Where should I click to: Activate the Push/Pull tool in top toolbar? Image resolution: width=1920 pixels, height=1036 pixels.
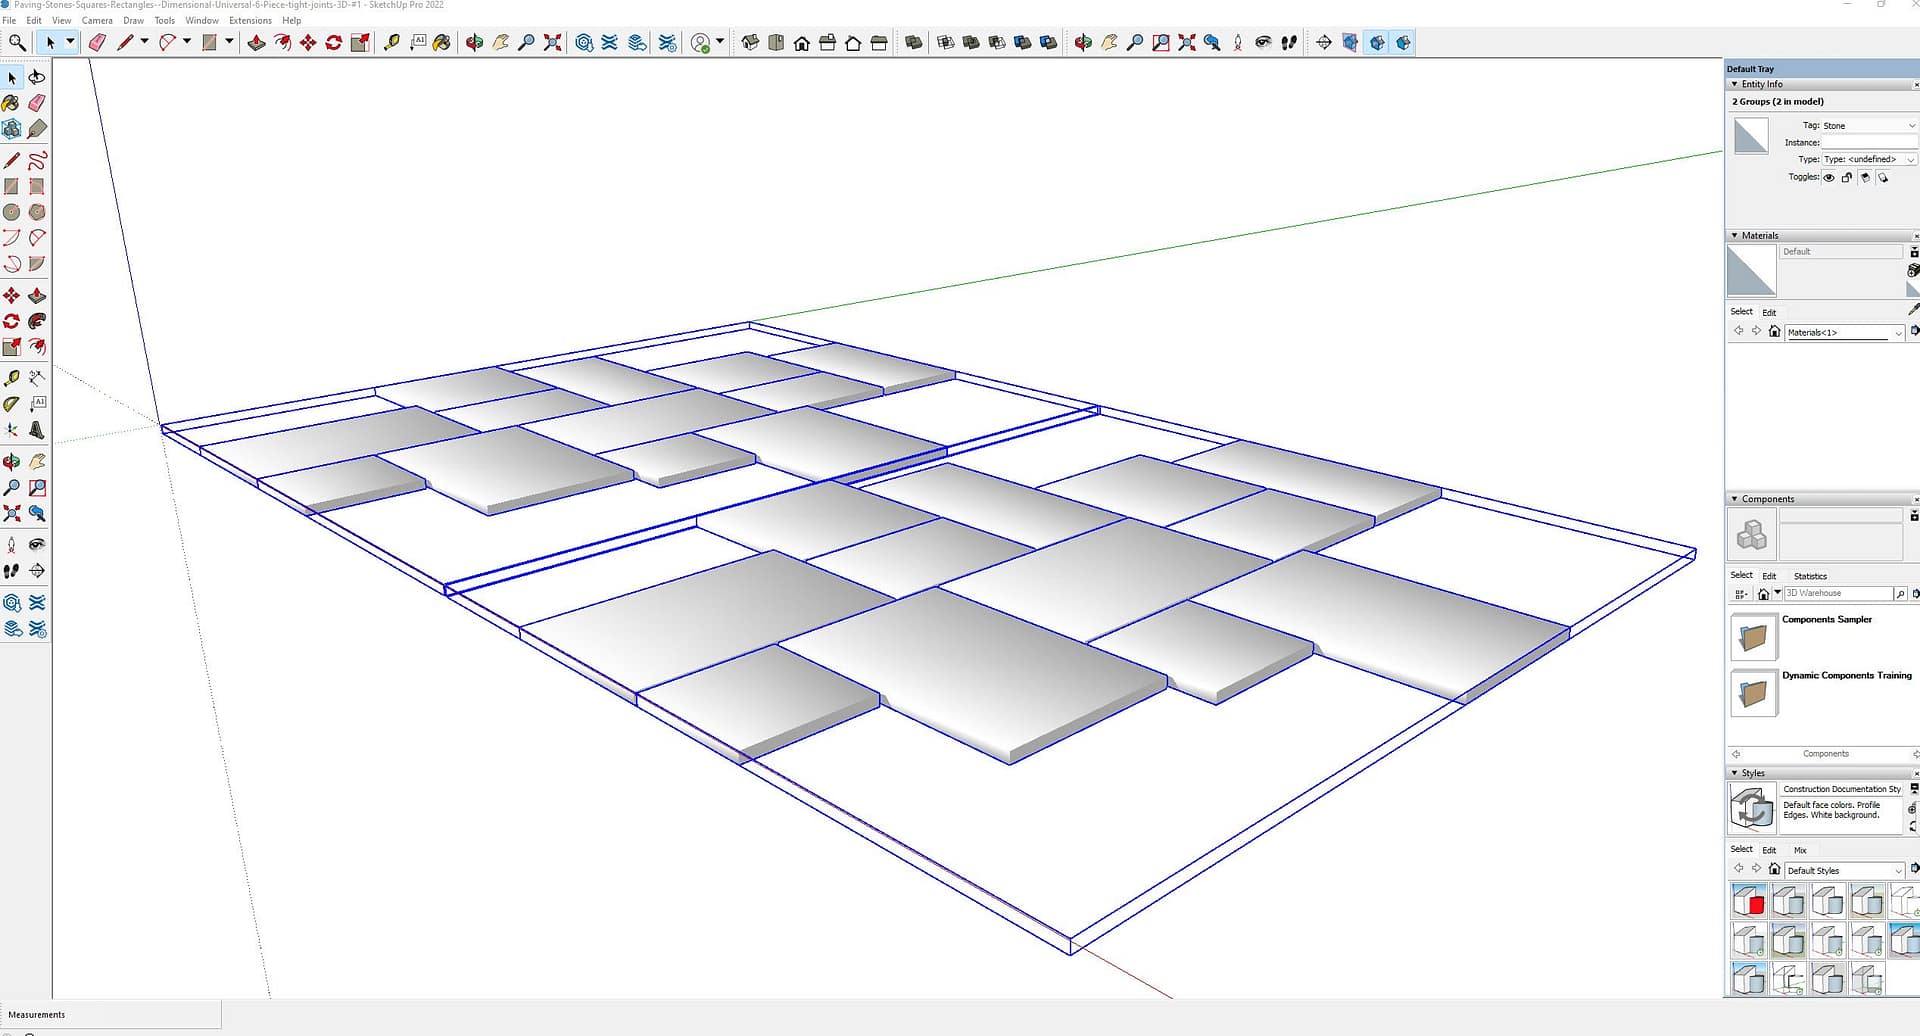pos(256,42)
